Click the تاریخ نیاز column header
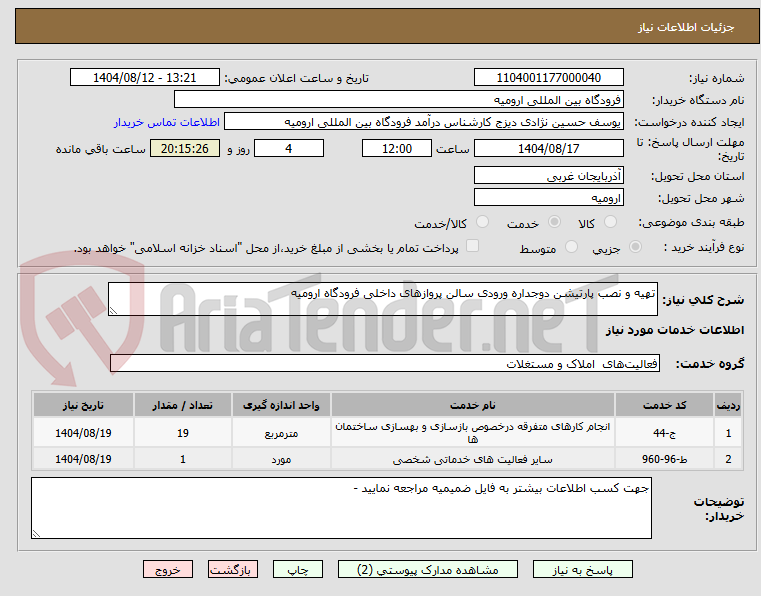 click(x=83, y=405)
